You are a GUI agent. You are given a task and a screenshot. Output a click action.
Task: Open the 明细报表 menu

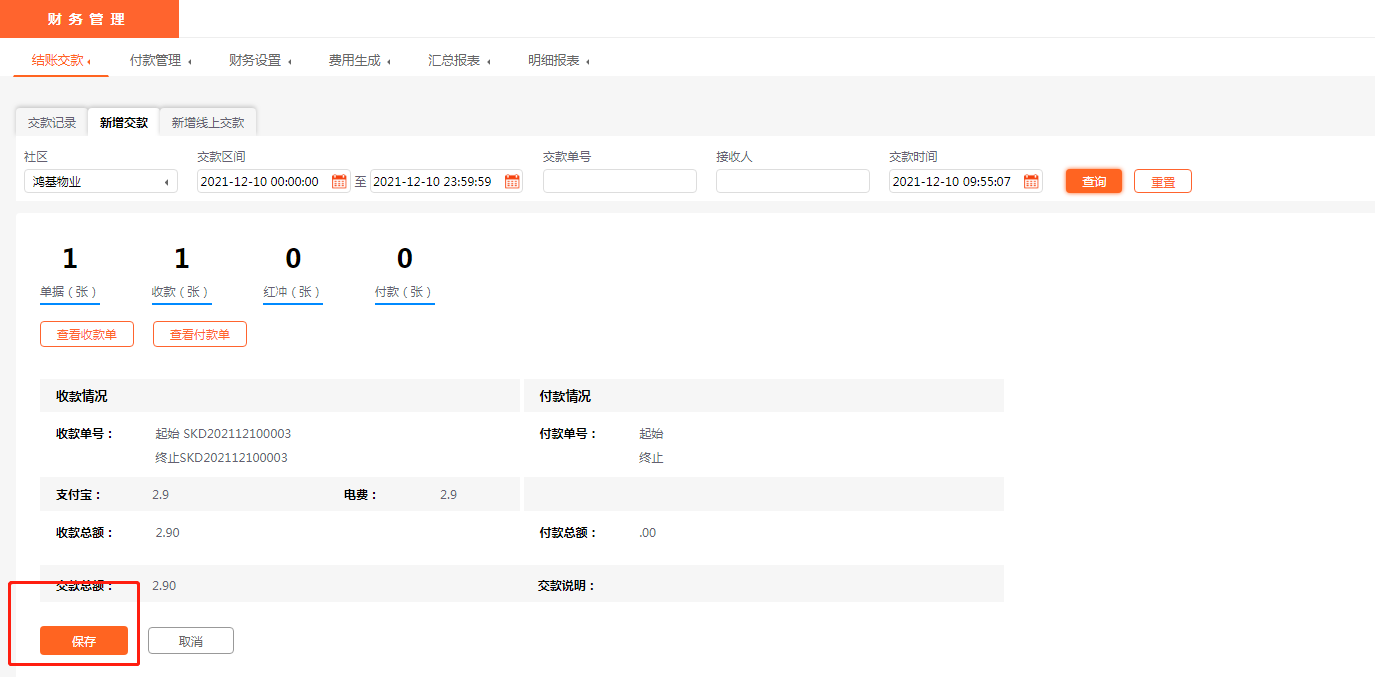coord(558,60)
